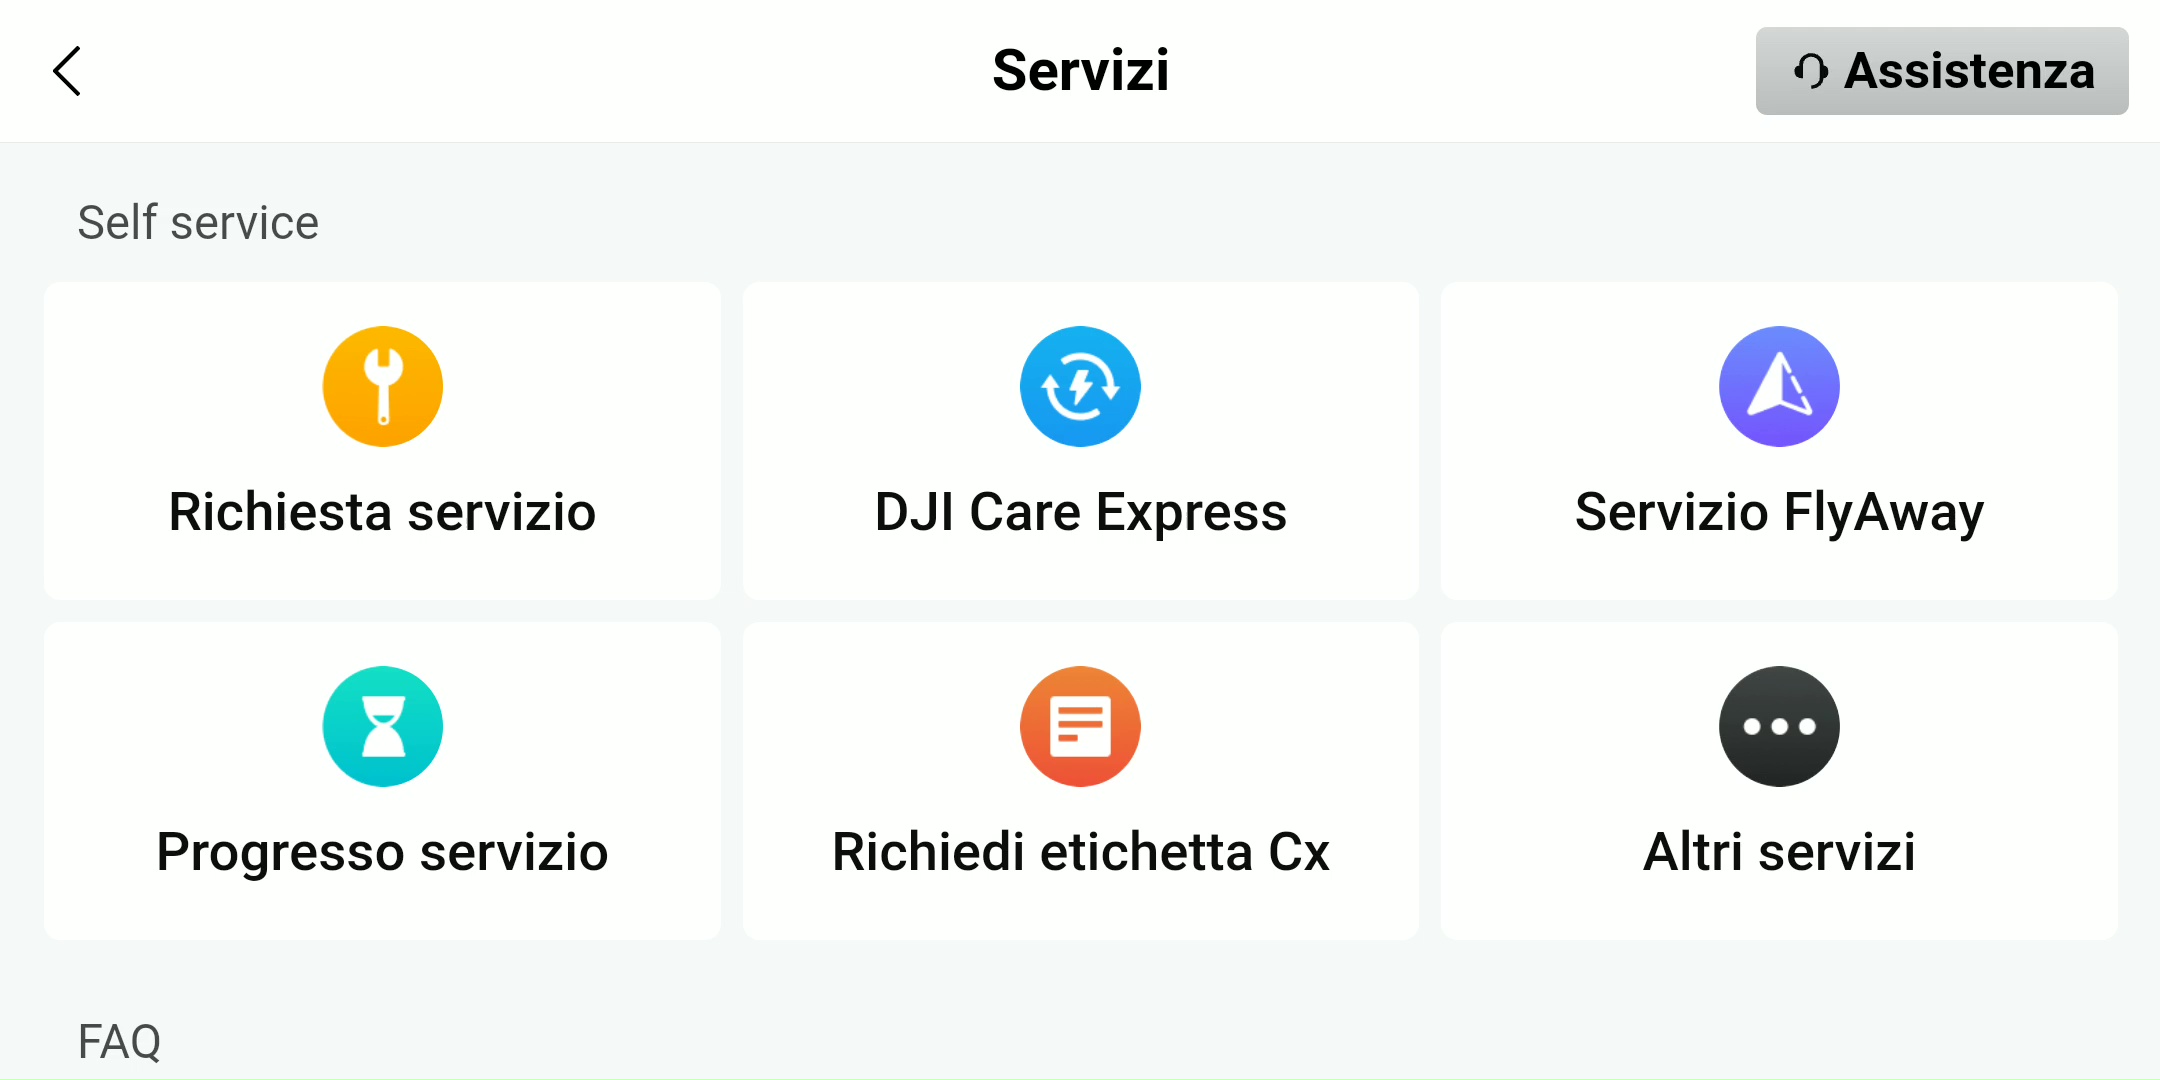Tap the orange wrench icon
Image resolution: width=2160 pixels, height=1080 pixels.
pos(382,386)
